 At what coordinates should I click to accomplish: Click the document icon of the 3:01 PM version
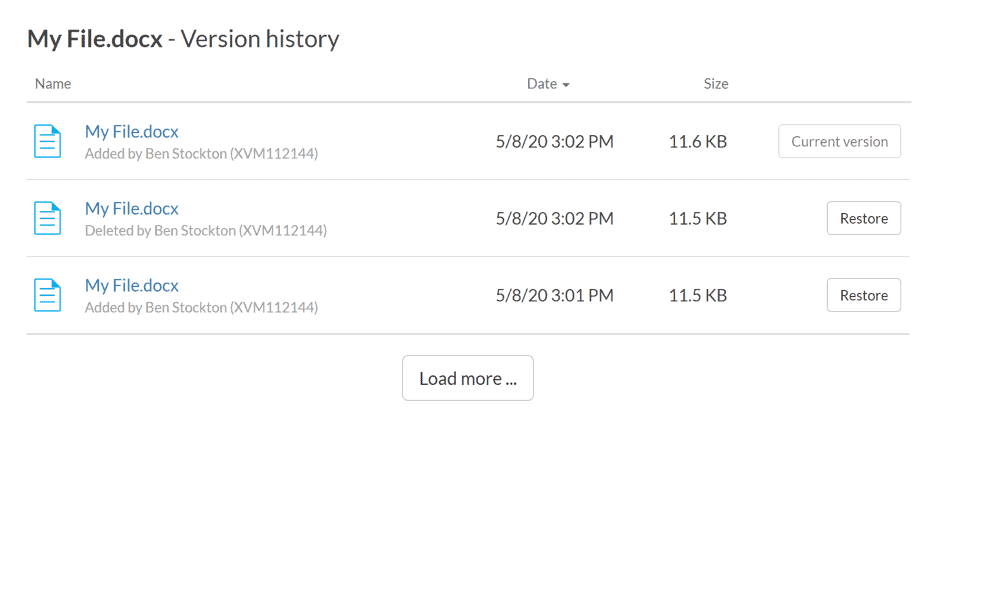pyautogui.click(x=47, y=295)
